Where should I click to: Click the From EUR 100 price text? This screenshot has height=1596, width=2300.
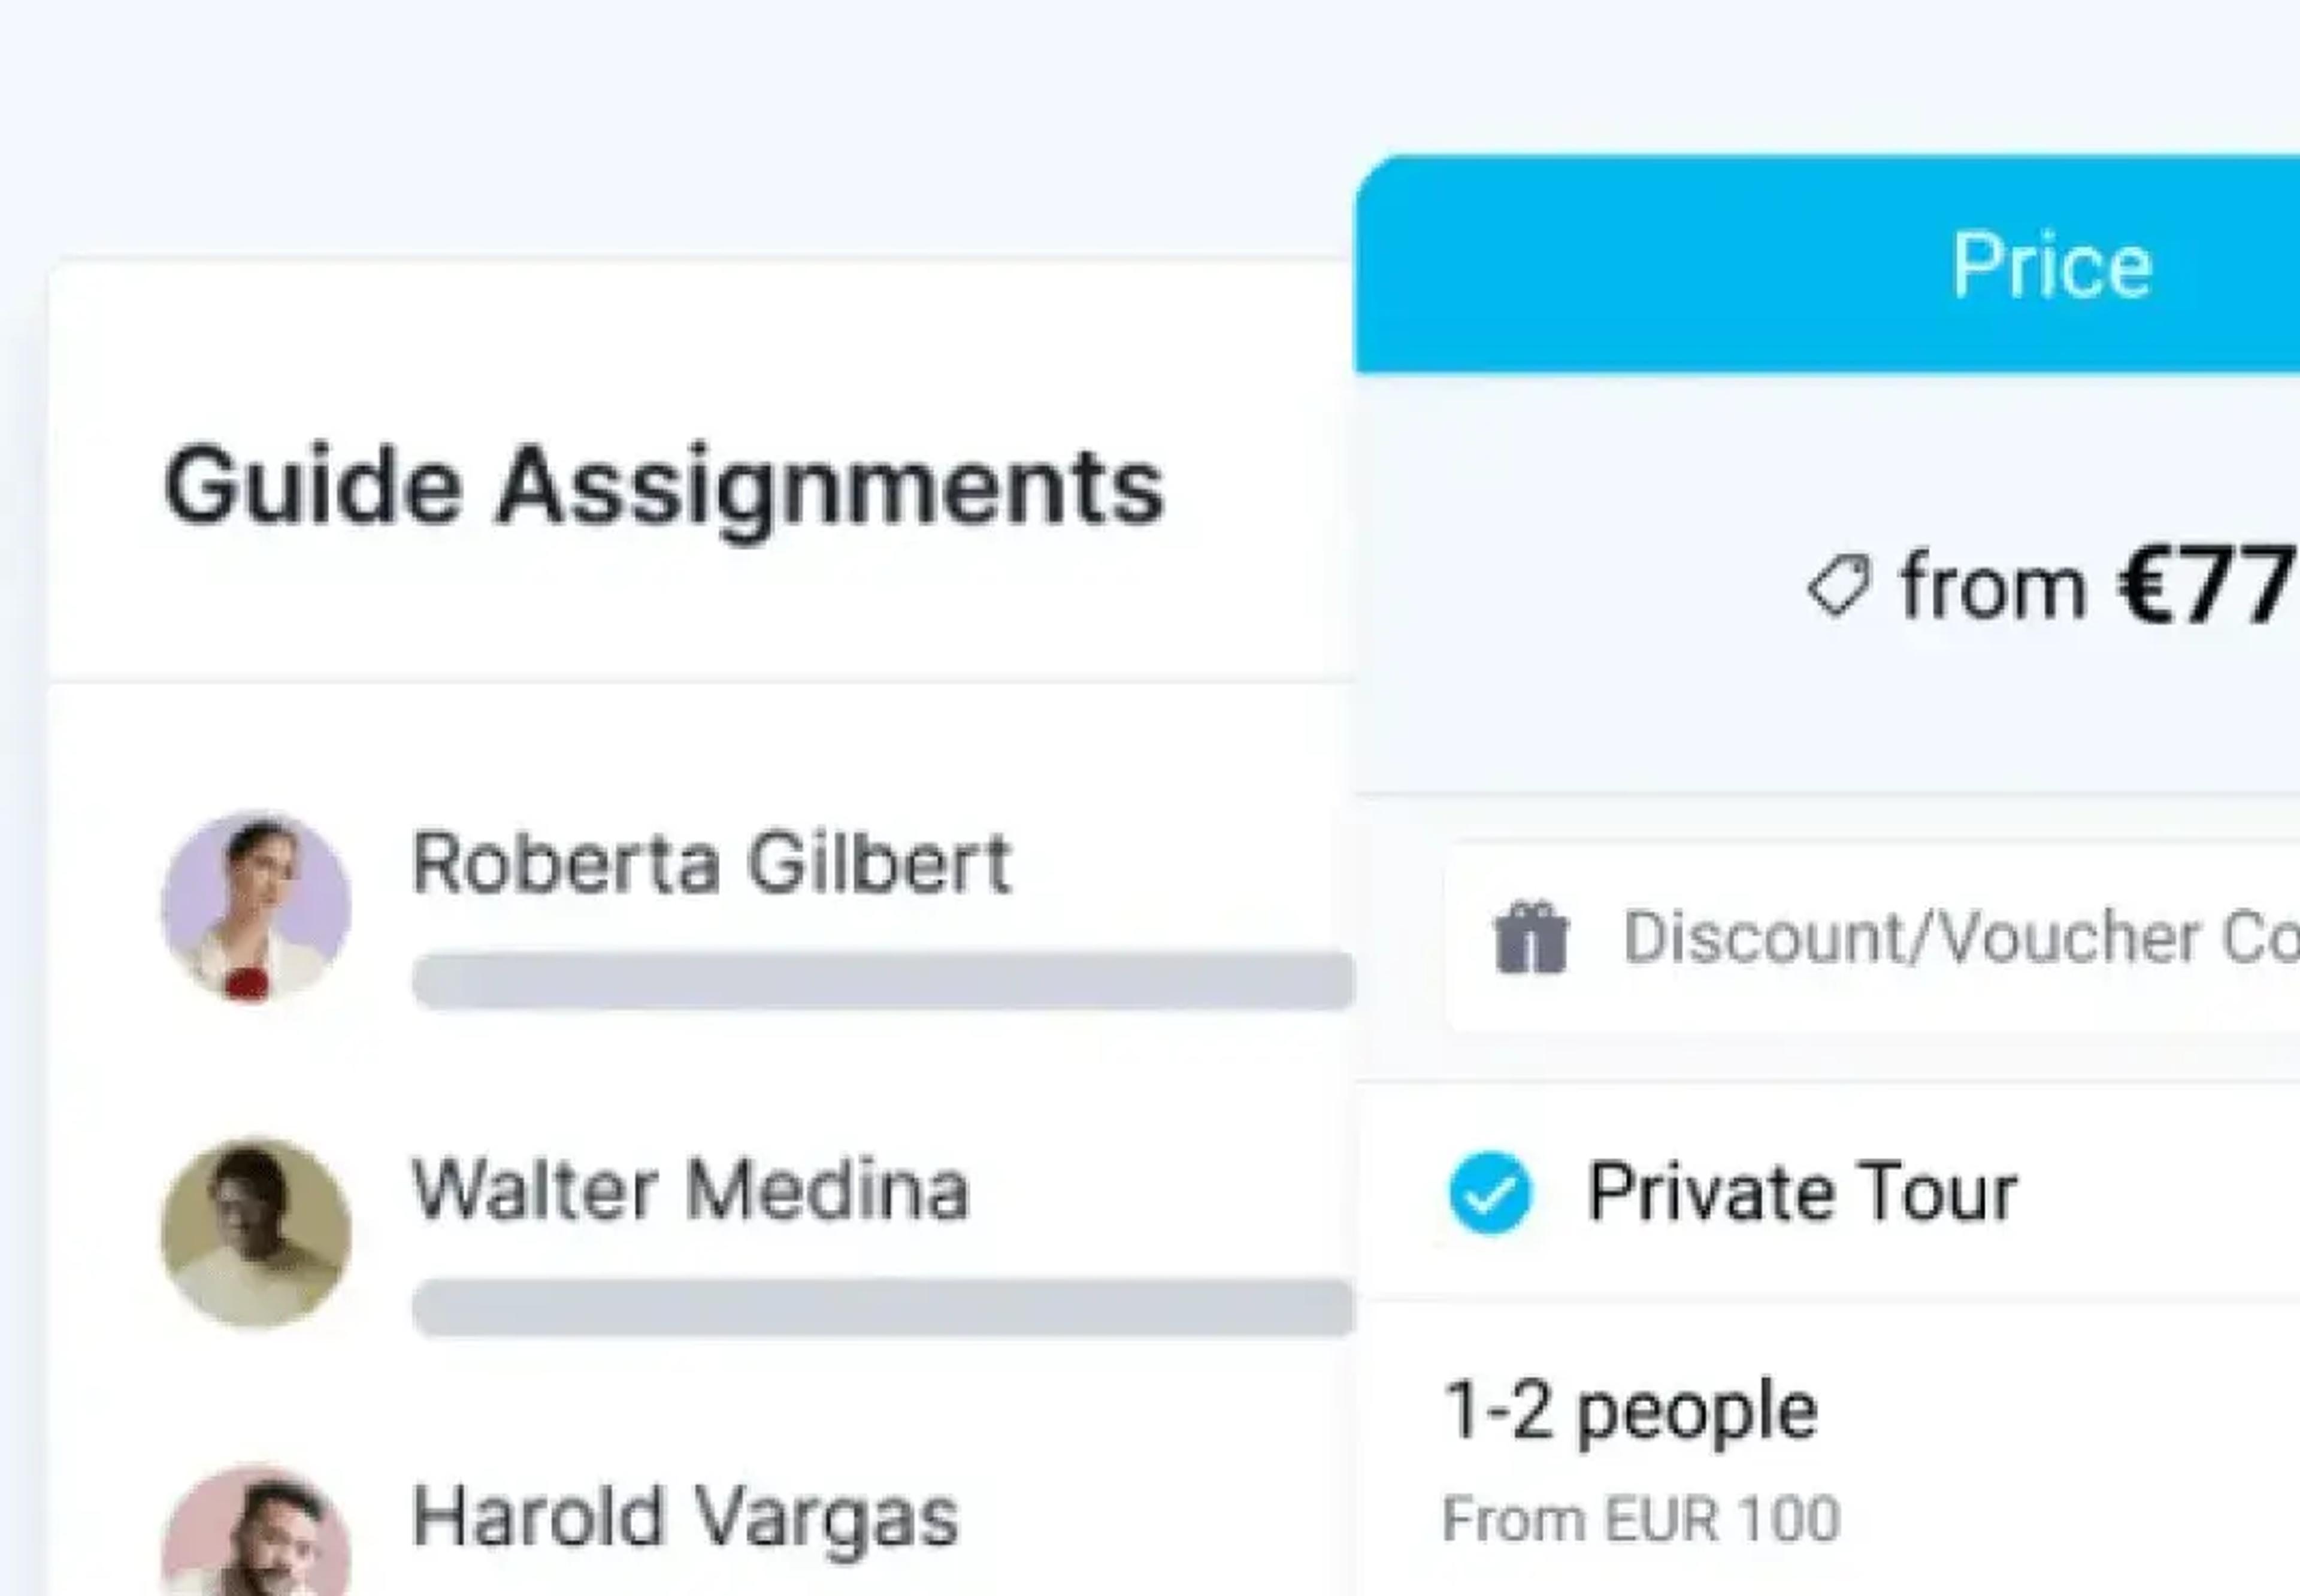pos(1641,1519)
